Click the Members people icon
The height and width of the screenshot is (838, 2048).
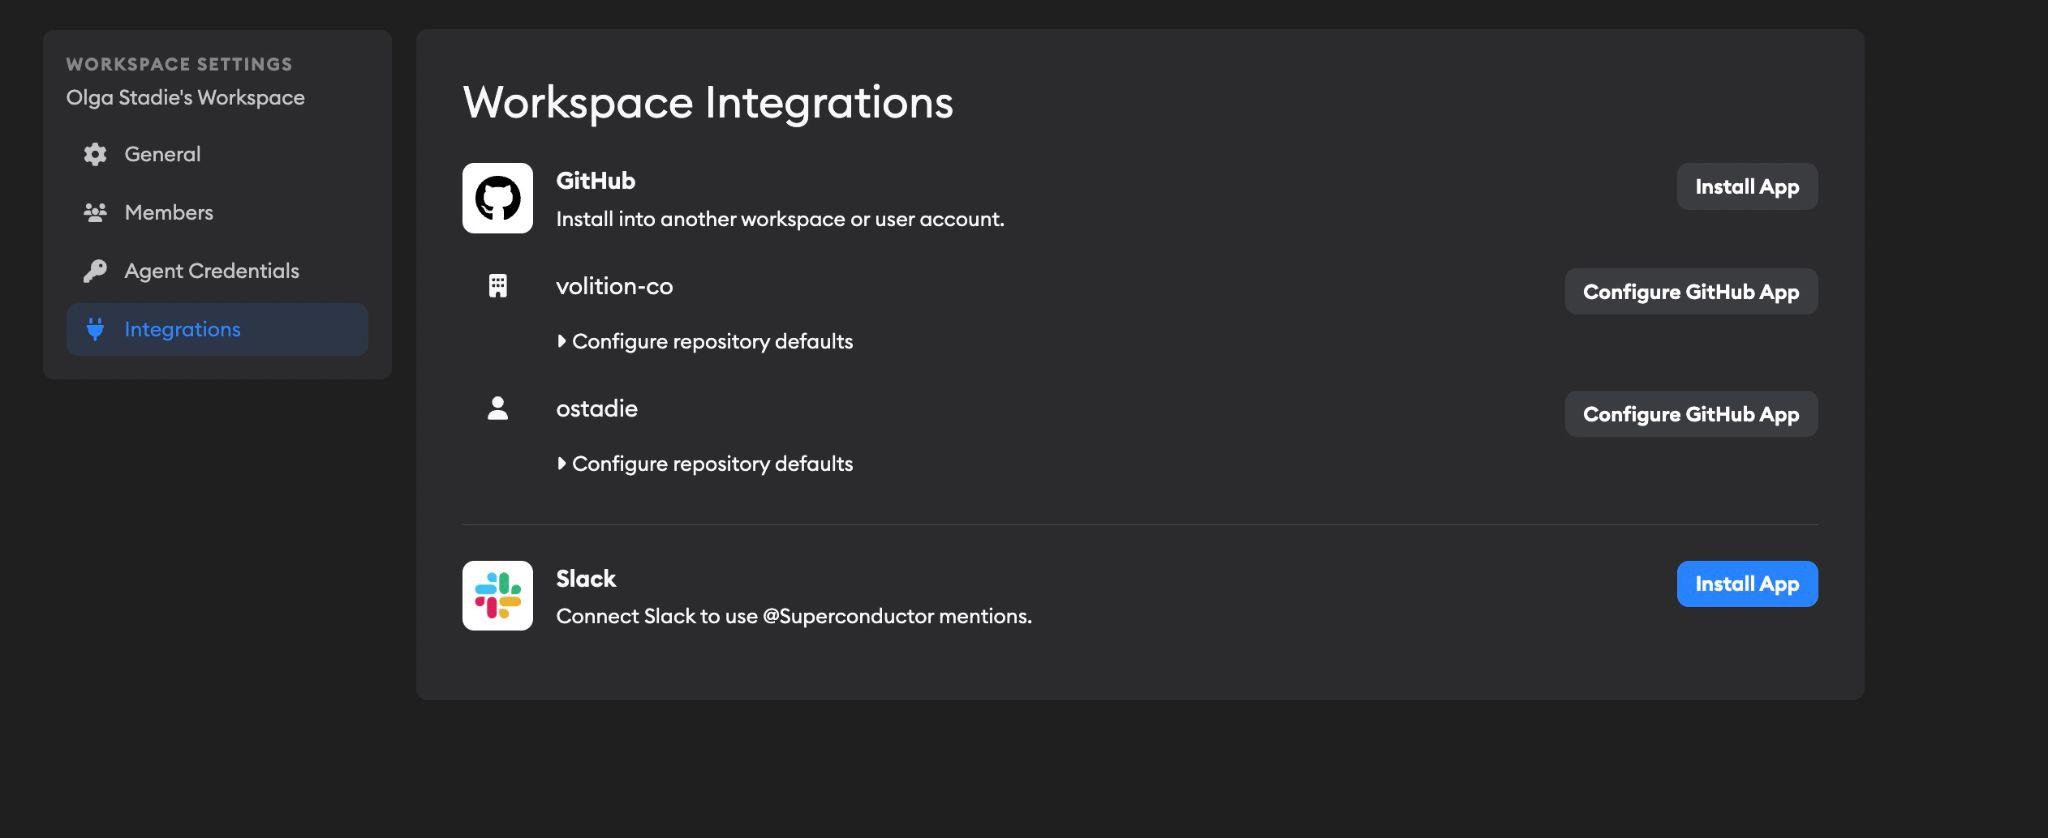click(95, 212)
